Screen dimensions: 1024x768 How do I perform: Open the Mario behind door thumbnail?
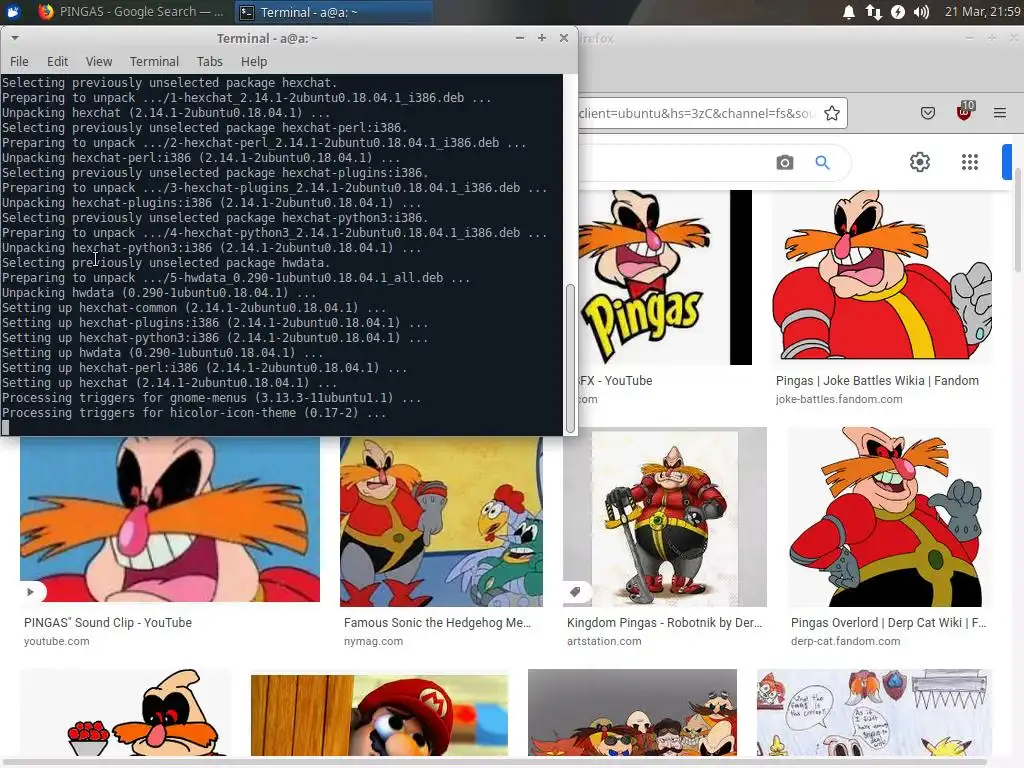click(x=379, y=715)
